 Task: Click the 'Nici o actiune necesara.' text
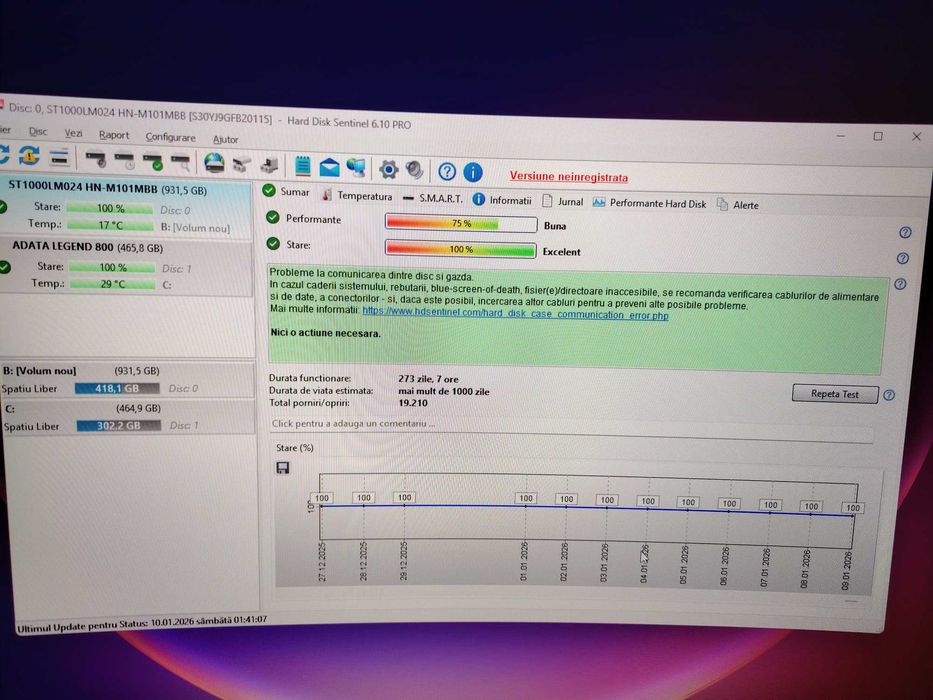(x=325, y=333)
